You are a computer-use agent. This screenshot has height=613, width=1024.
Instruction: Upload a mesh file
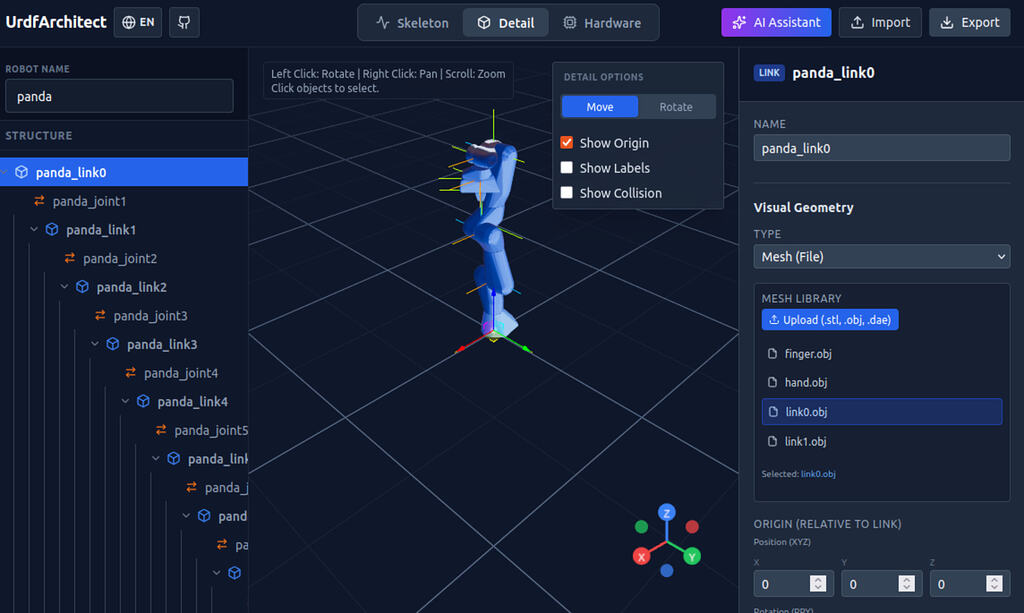point(830,319)
